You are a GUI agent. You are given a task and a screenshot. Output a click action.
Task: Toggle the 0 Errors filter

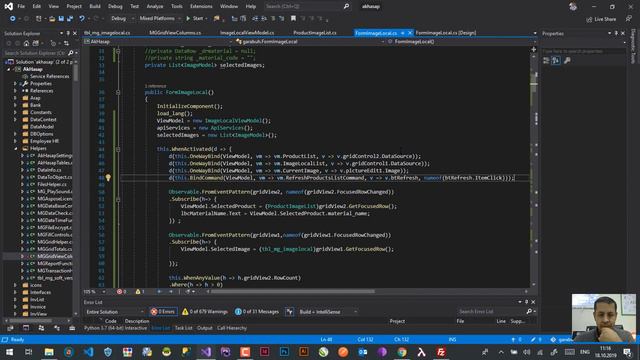pos(163,312)
